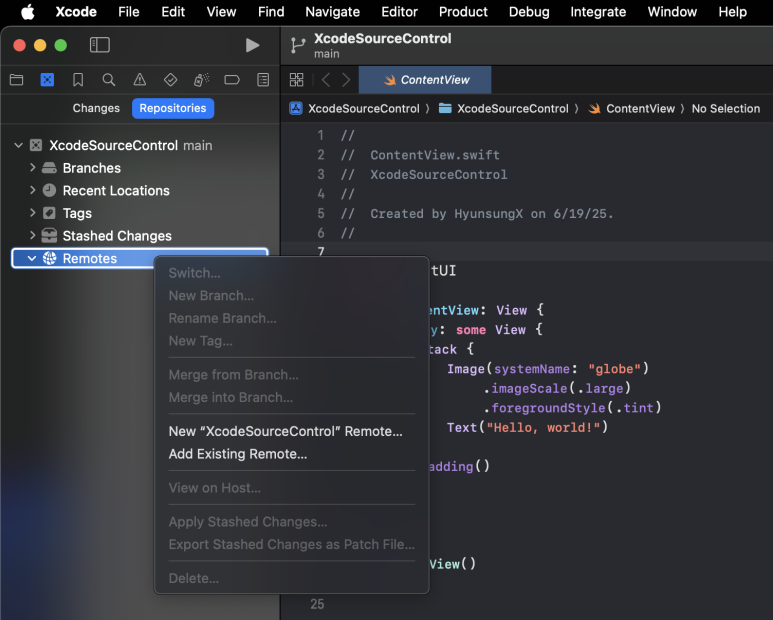Click No Selection in the breadcrumb
The height and width of the screenshot is (620, 773).
point(726,108)
